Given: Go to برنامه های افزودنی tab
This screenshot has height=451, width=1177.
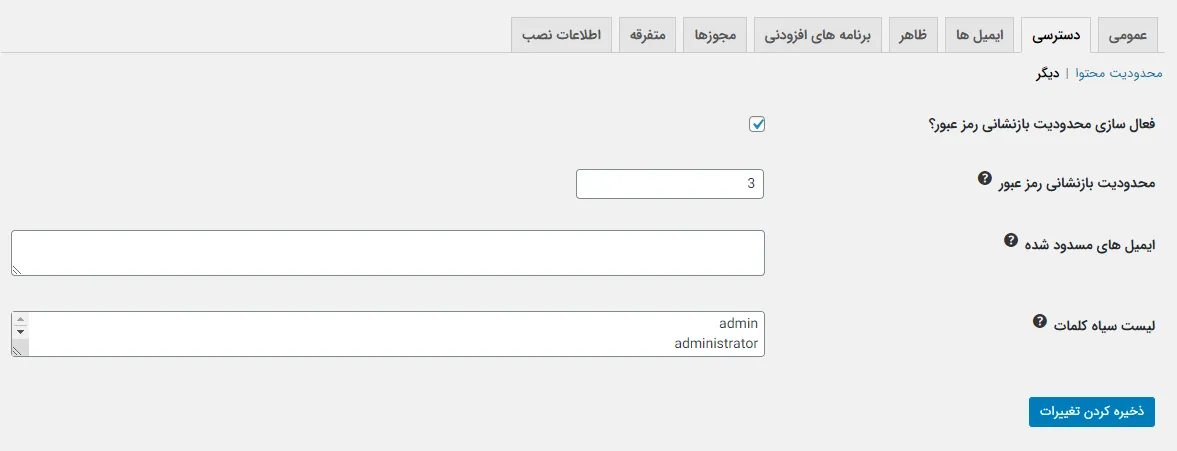Looking at the screenshot, I should coord(817,35).
